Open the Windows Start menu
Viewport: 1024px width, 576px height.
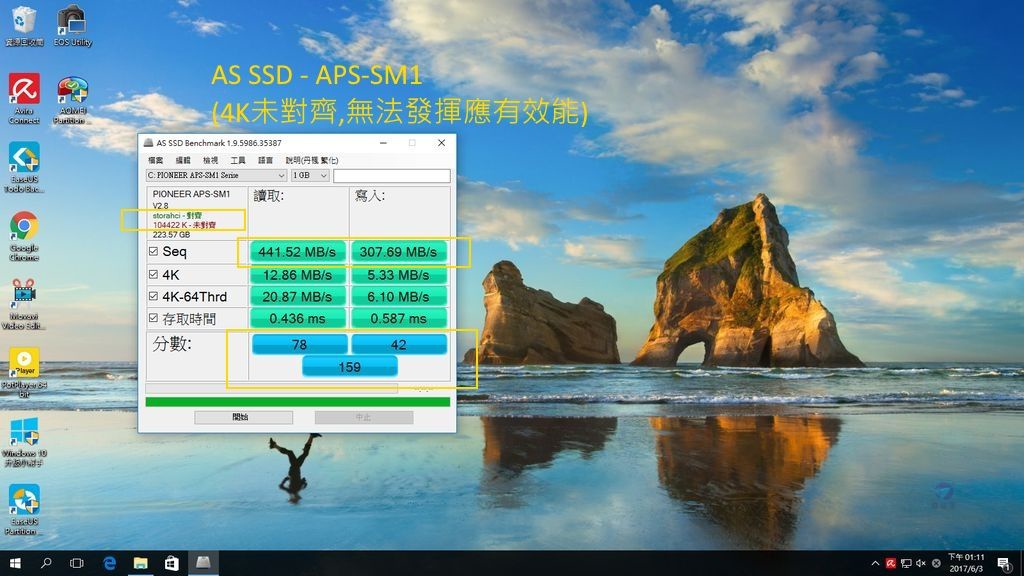click(15, 563)
